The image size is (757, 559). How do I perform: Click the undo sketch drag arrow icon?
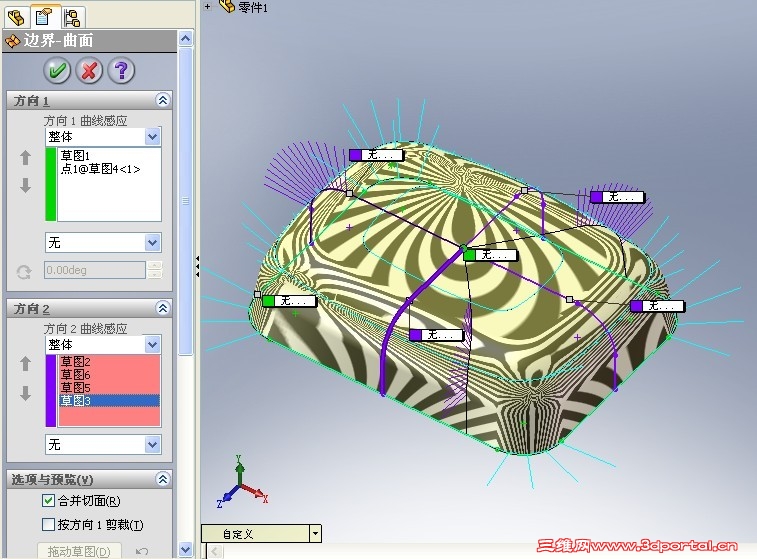pos(141,551)
